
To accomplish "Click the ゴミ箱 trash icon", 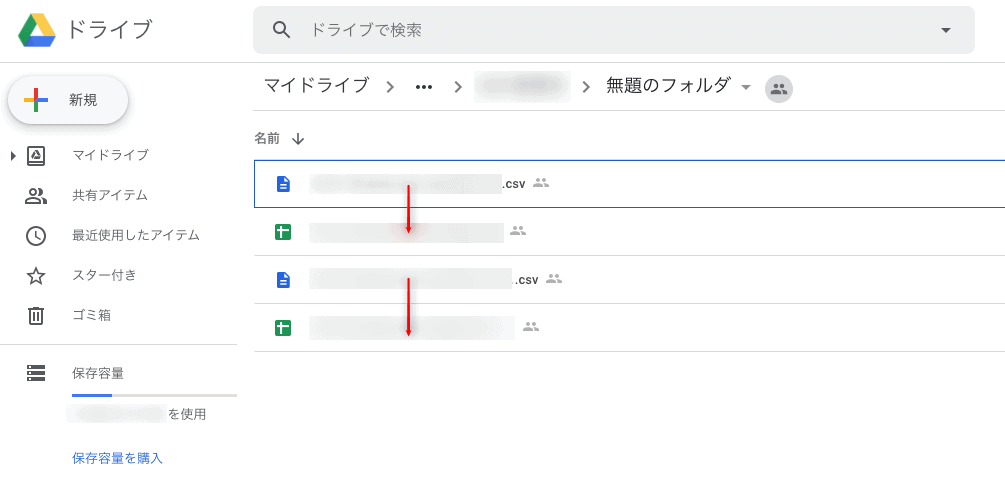I will [x=36, y=315].
